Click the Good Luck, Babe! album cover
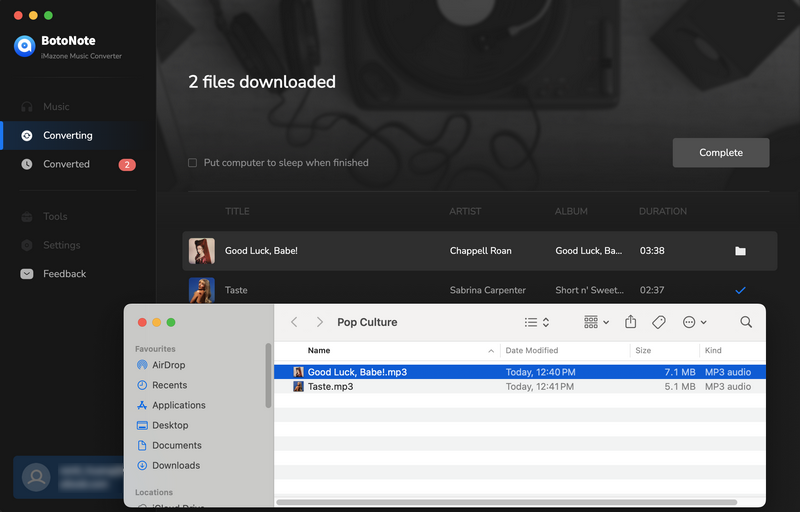The width and height of the screenshot is (800, 512). [x=202, y=251]
